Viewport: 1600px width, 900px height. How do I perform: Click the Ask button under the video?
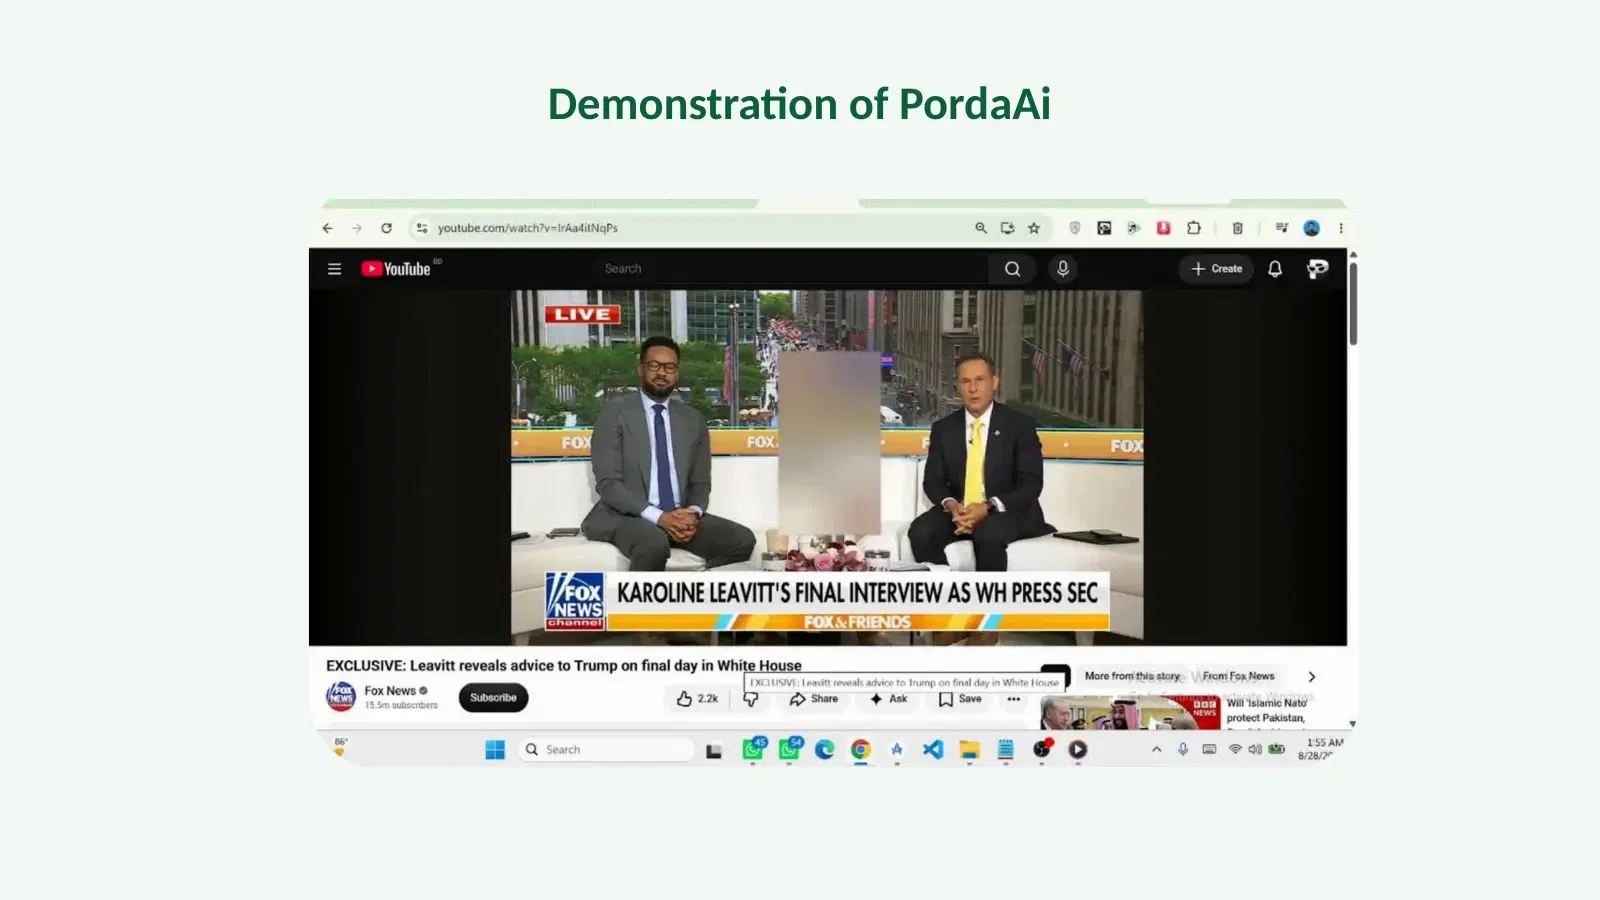pos(889,699)
